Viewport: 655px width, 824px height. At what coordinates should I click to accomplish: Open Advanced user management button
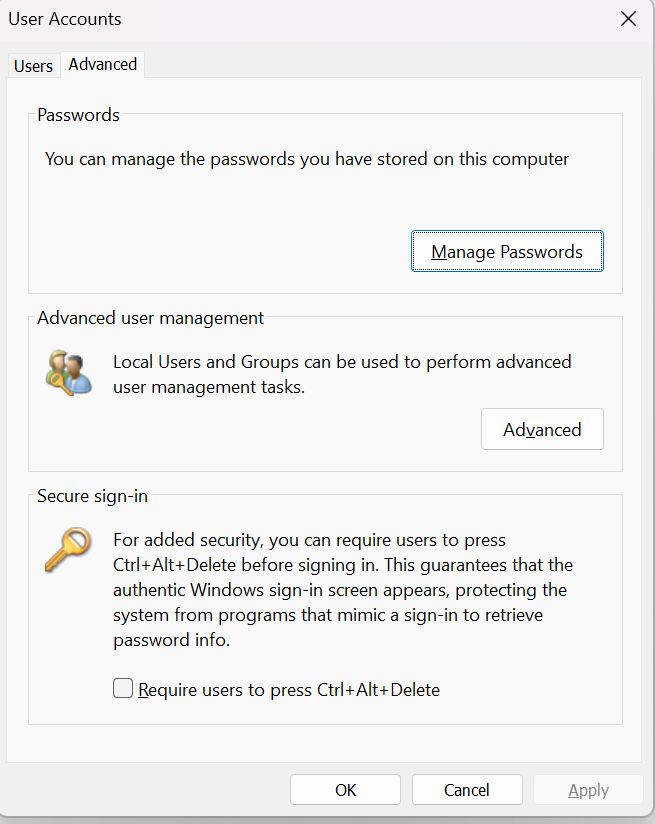(x=542, y=429)
